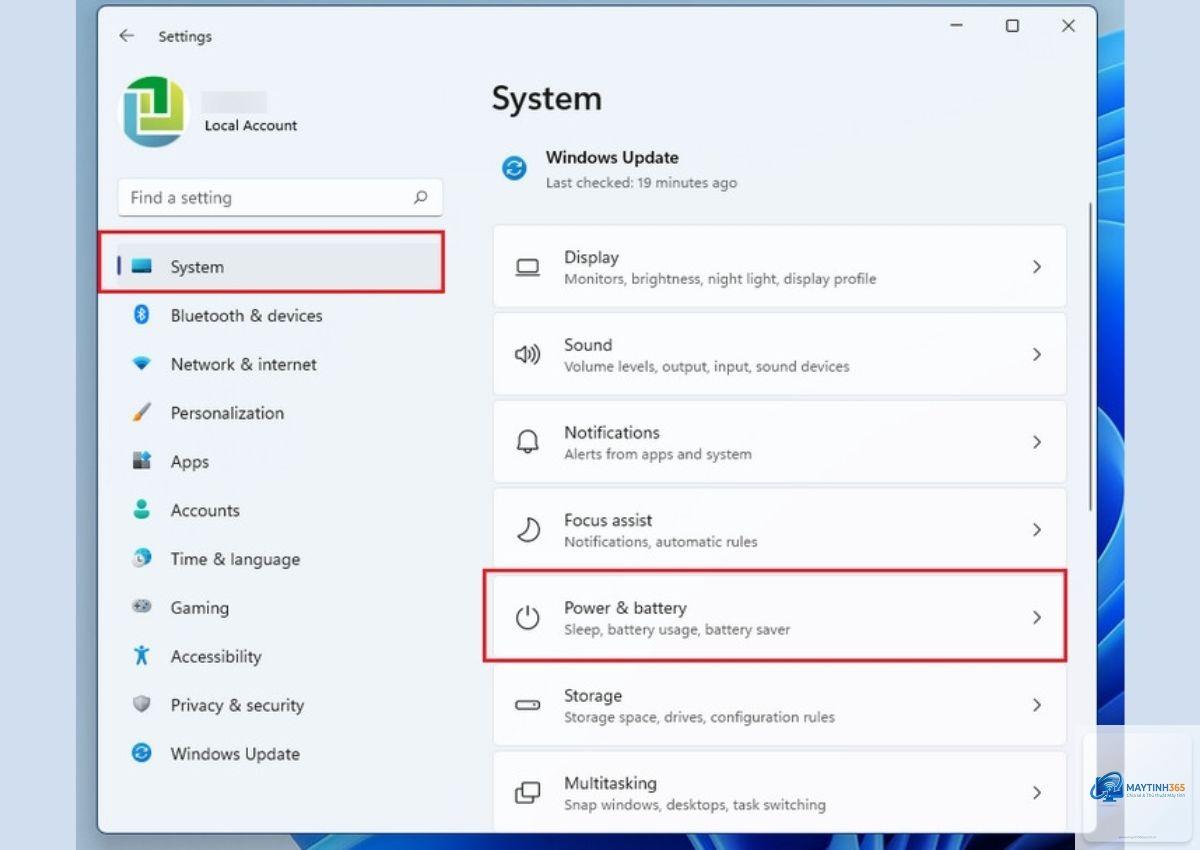Click the Gaming controller icon

coord(141,607)
